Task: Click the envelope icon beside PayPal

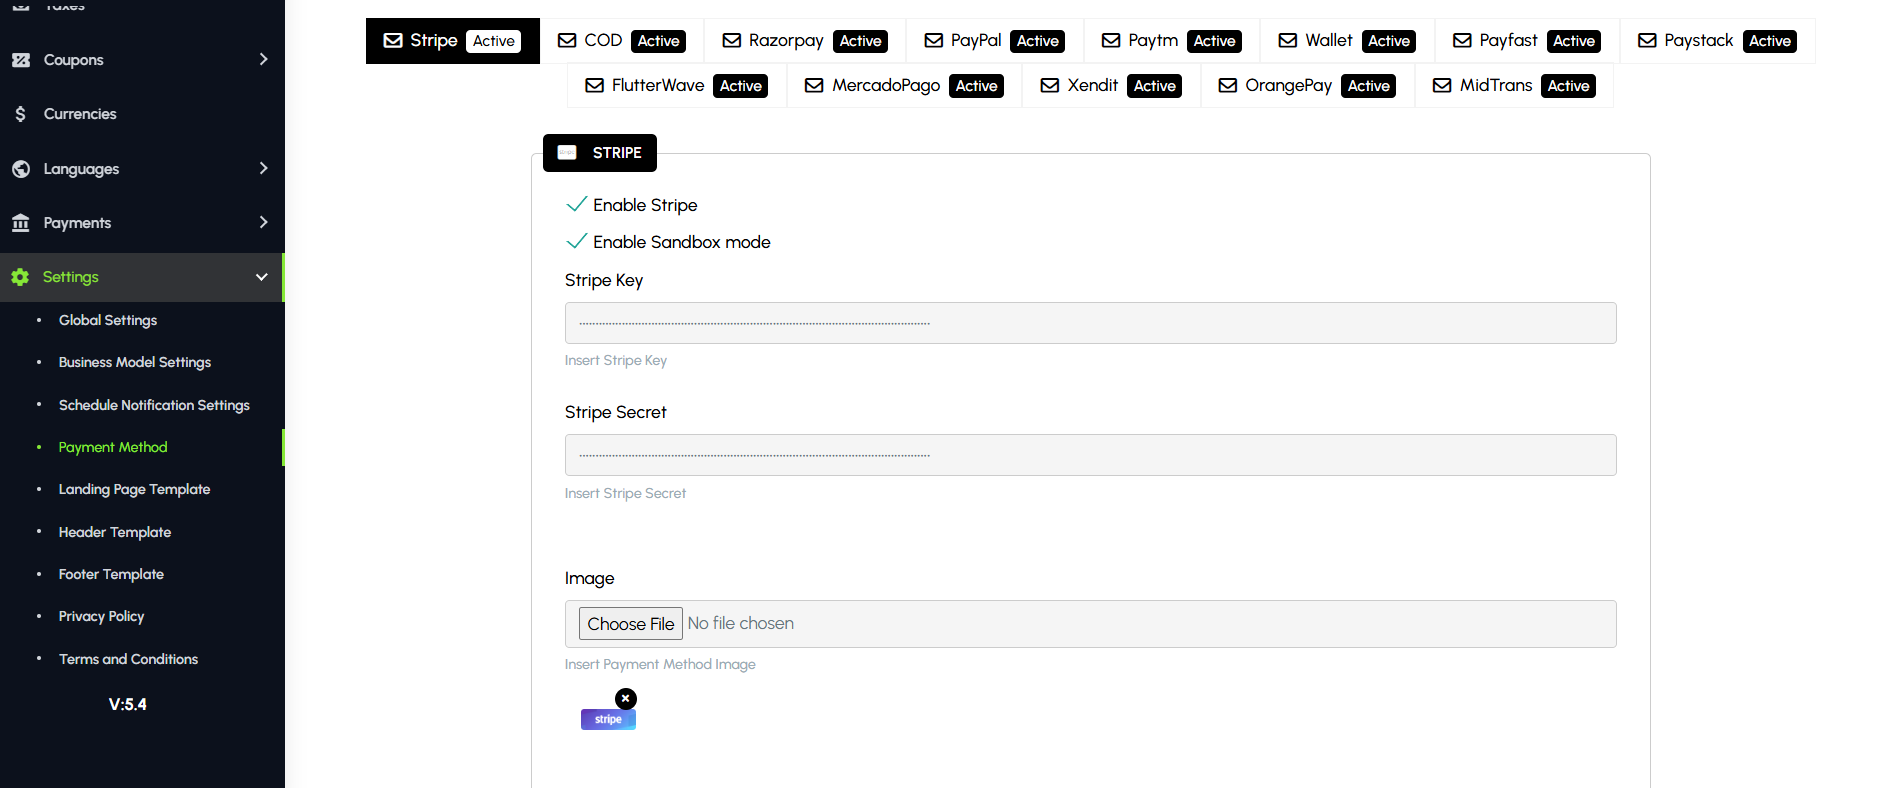Action: 934,41
